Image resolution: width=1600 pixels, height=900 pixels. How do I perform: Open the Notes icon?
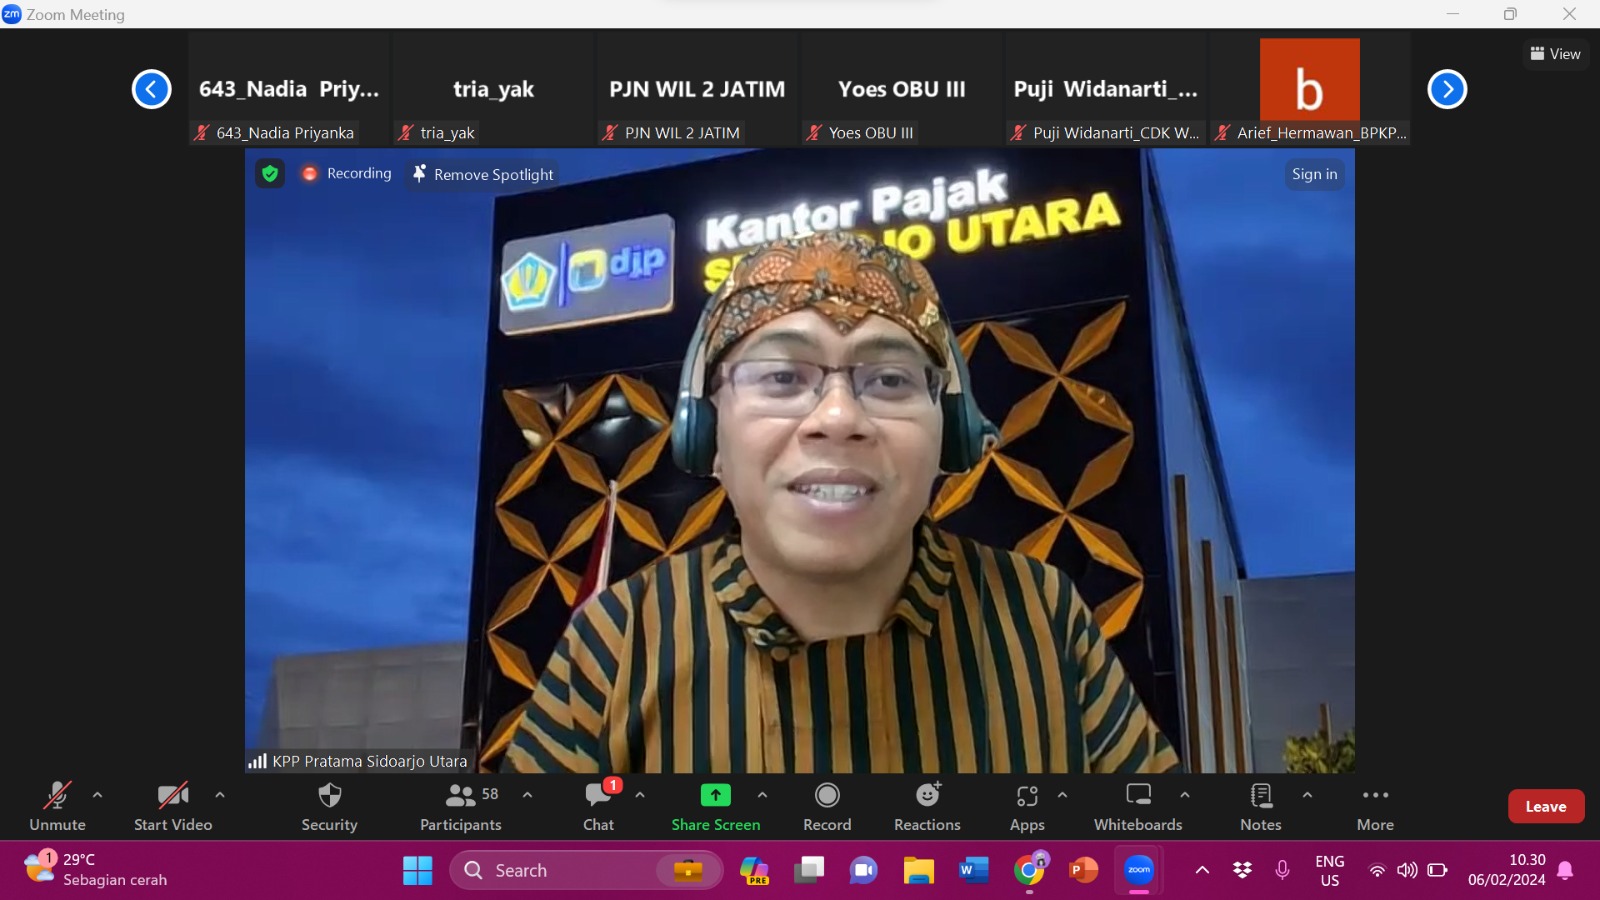click(x=1260, y=796)
